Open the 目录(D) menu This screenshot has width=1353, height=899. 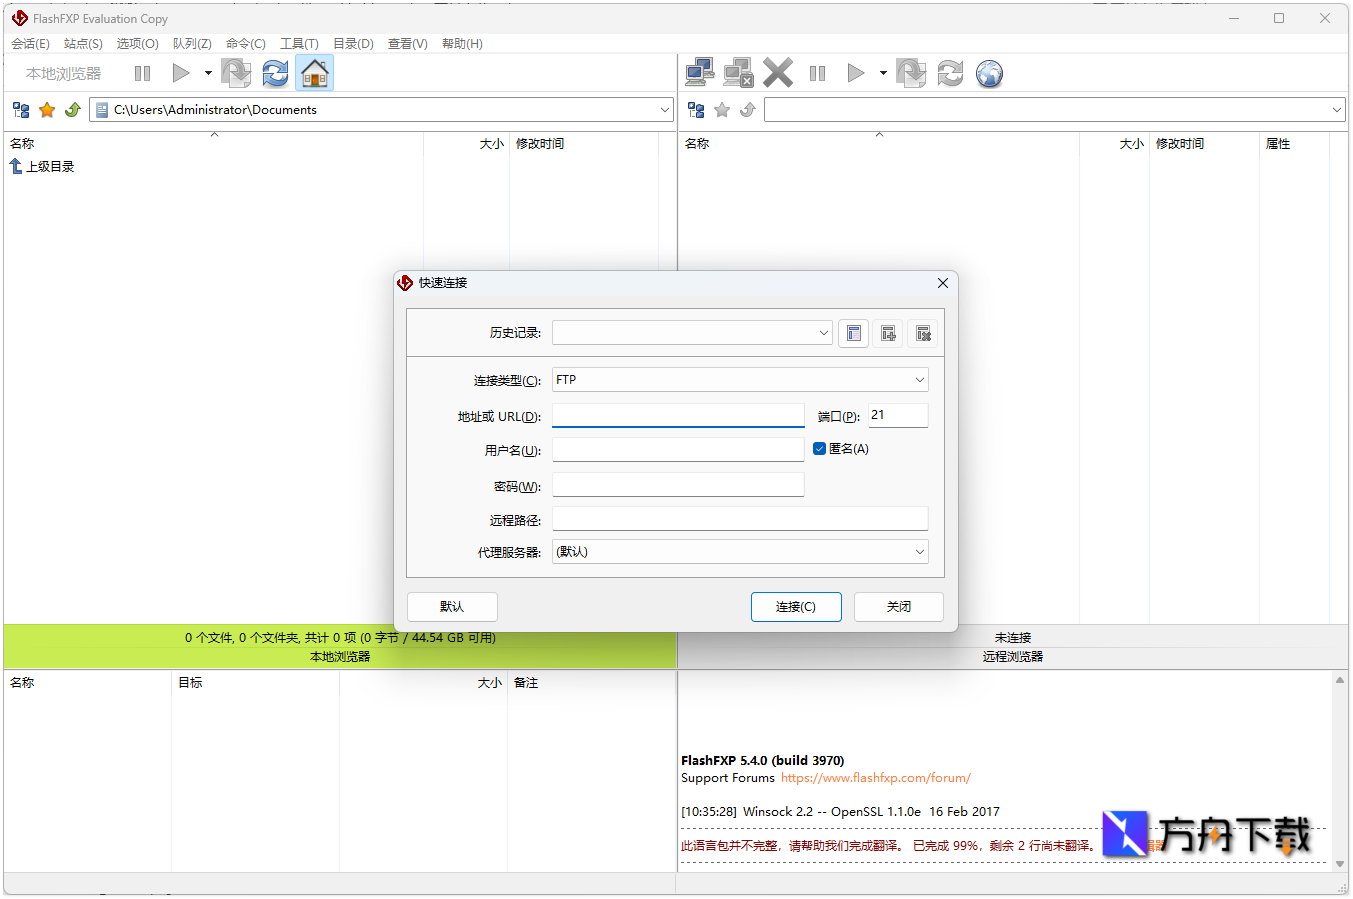pyautogui.click(x=353, y=44)
